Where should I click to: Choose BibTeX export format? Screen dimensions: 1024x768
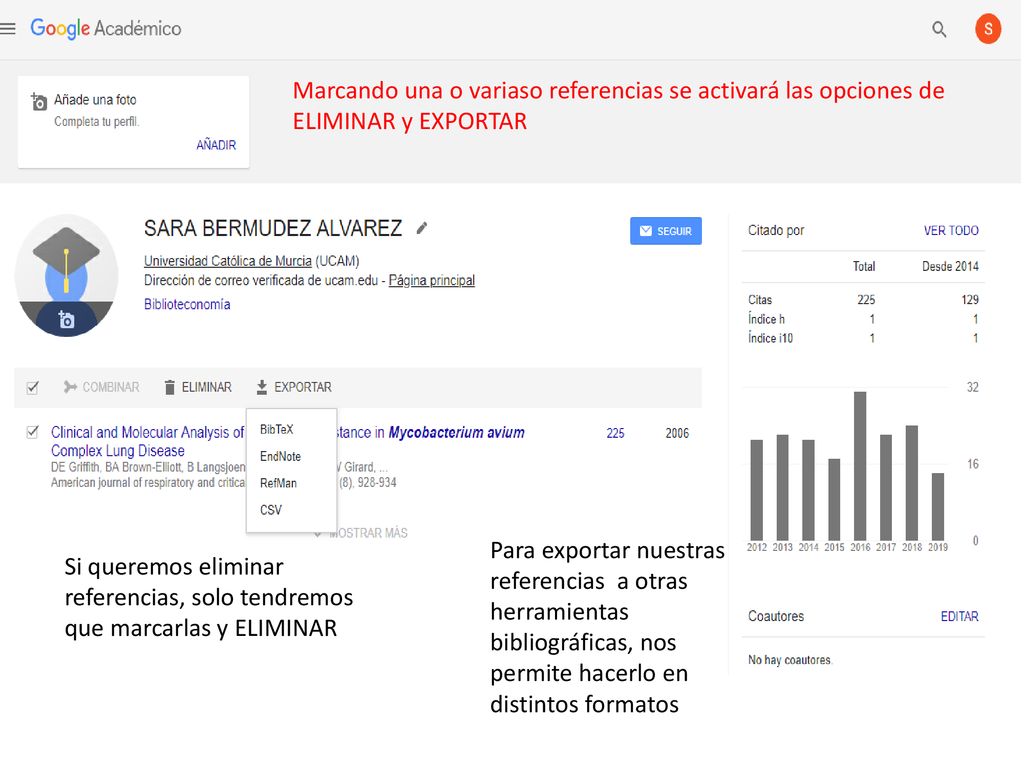(277, 429)
